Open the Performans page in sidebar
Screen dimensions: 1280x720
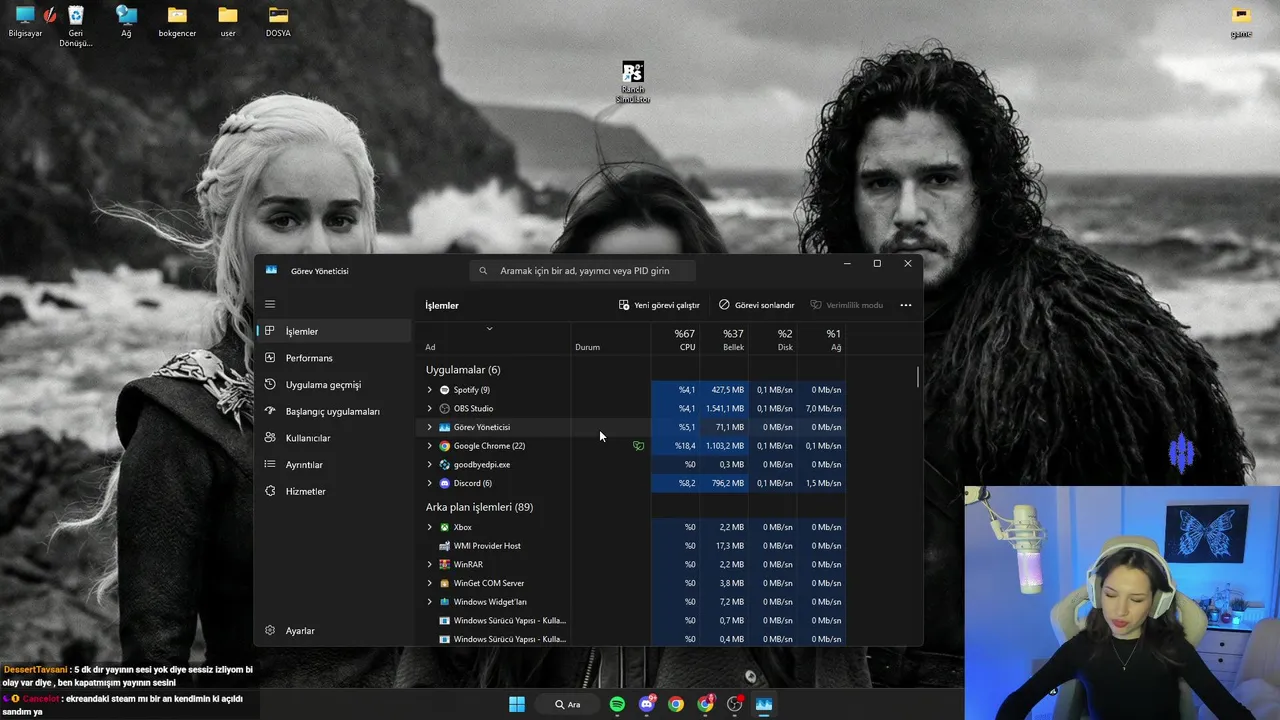coord(334,358)
